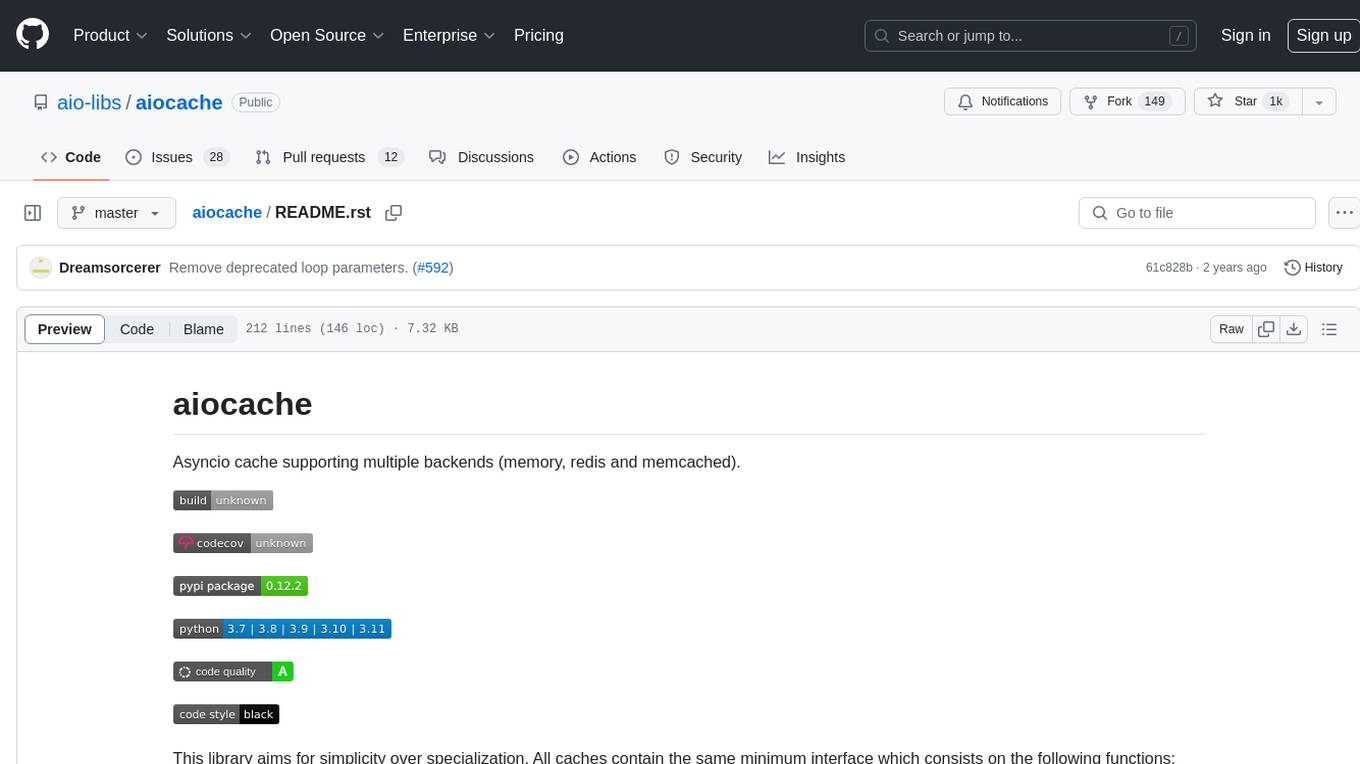The image size is (1360, 764).
Task: Switch to the Pull requests tab
Action: pyautogui.click(x=328, y=157)
